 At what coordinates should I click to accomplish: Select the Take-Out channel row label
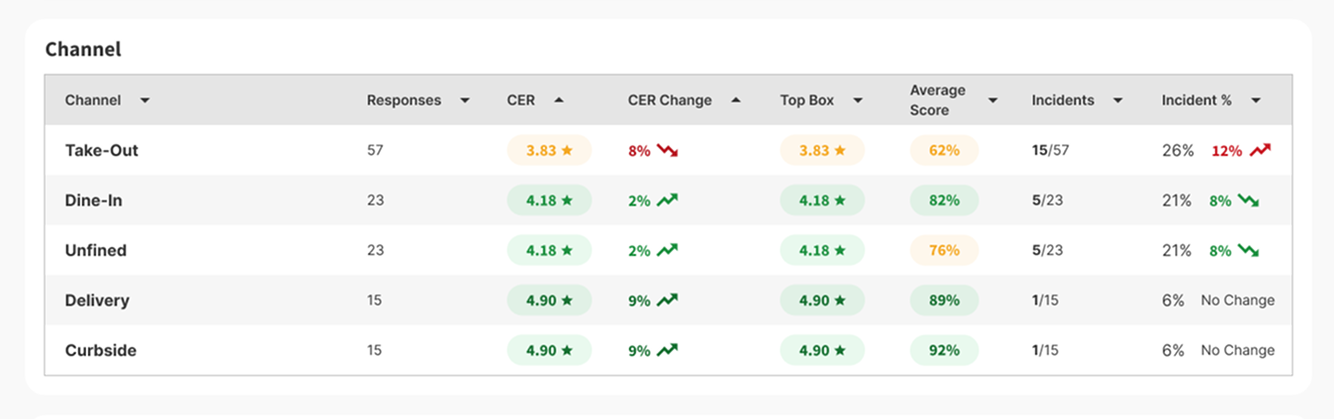pyautogui.click(x=102, y=151)
